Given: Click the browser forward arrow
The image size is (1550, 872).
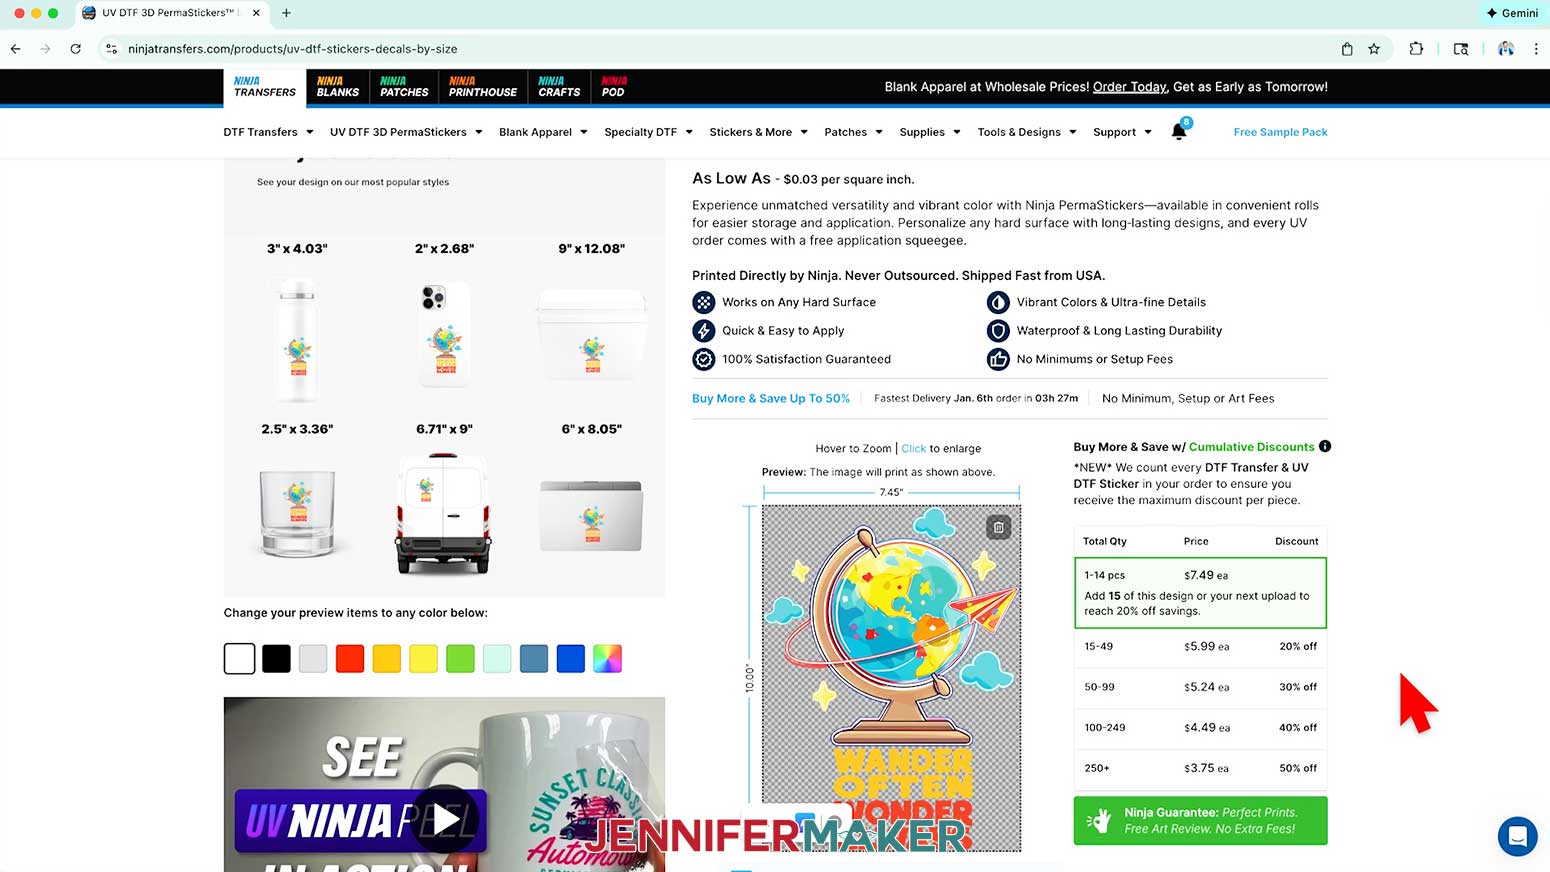Looking at the screenshot, I should point(45,48).
